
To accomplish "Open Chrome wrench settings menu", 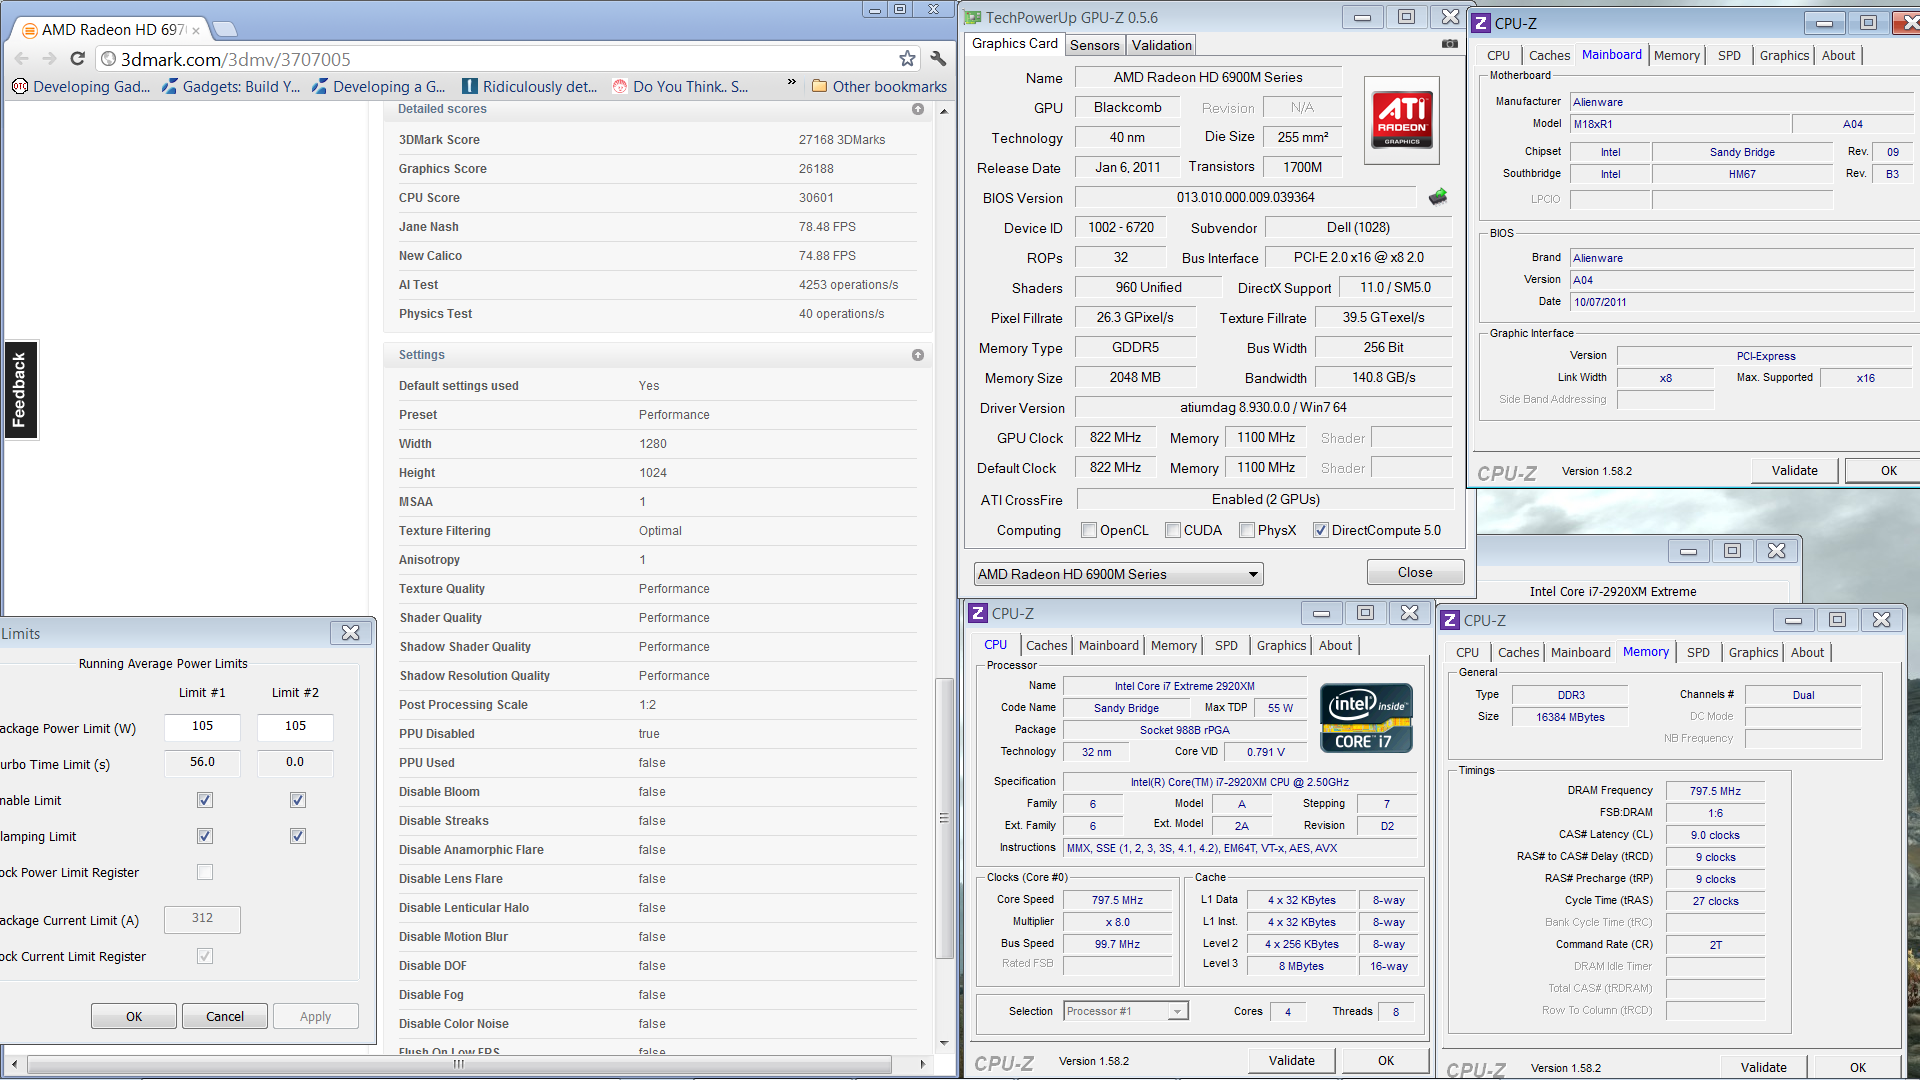I will coord(938,59).
